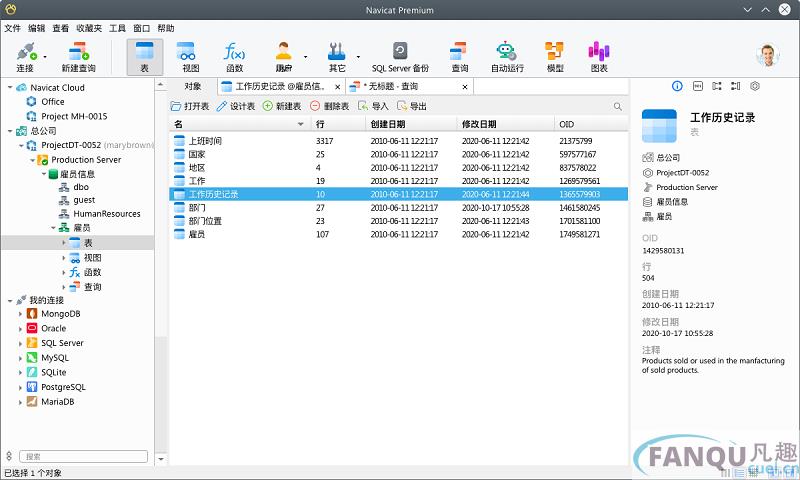800x480 pixels.
Task: Click the 图表 (Charts) toolbar icon
Action: pyautogui.click(x=599, y=56)
